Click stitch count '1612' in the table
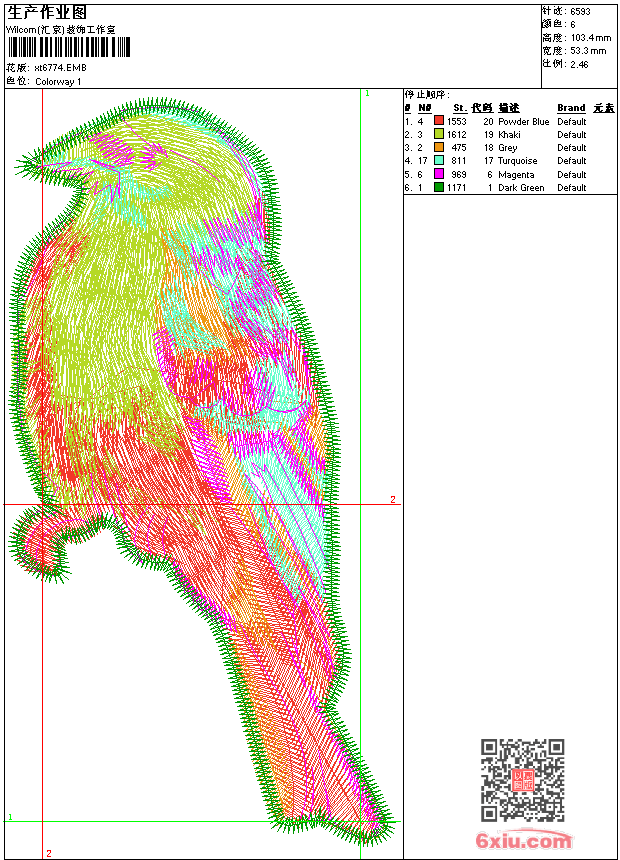This screenshot has height=860, width=620. point(456,134)
